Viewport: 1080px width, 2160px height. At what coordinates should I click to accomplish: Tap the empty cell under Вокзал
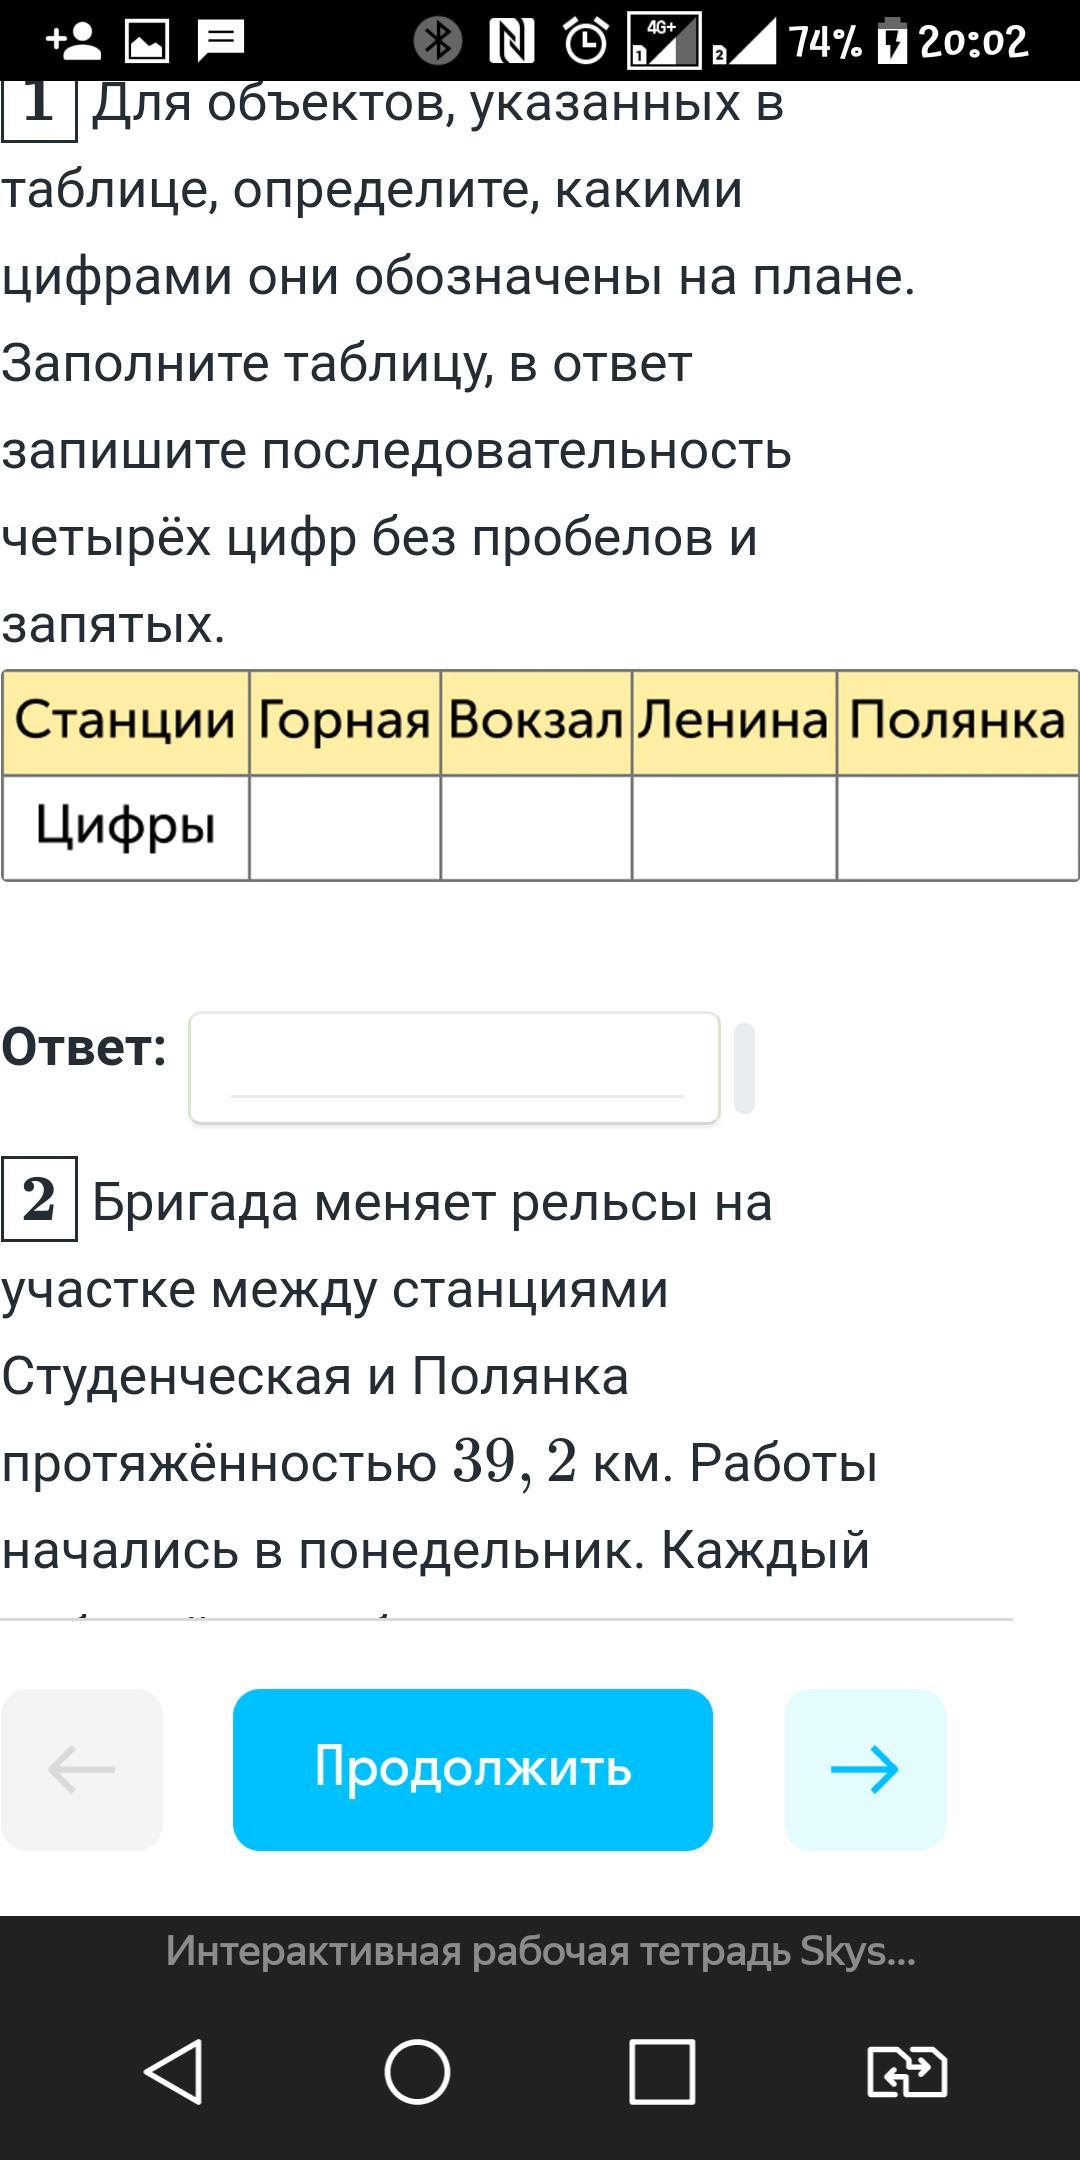536,828
